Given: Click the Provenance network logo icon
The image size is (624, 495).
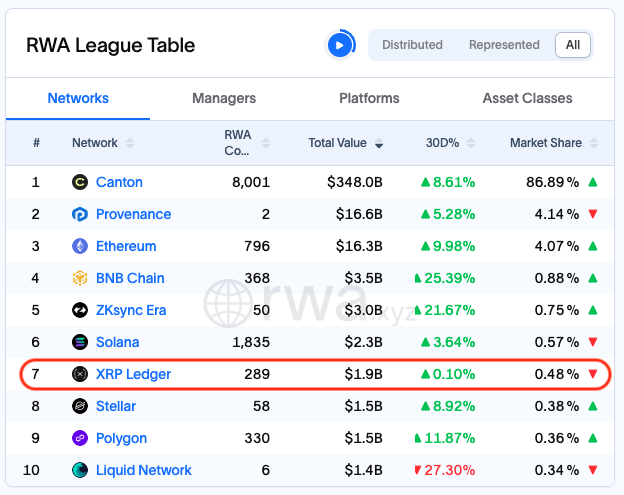Looking at the screenshot, I should (x=80, y=214).
